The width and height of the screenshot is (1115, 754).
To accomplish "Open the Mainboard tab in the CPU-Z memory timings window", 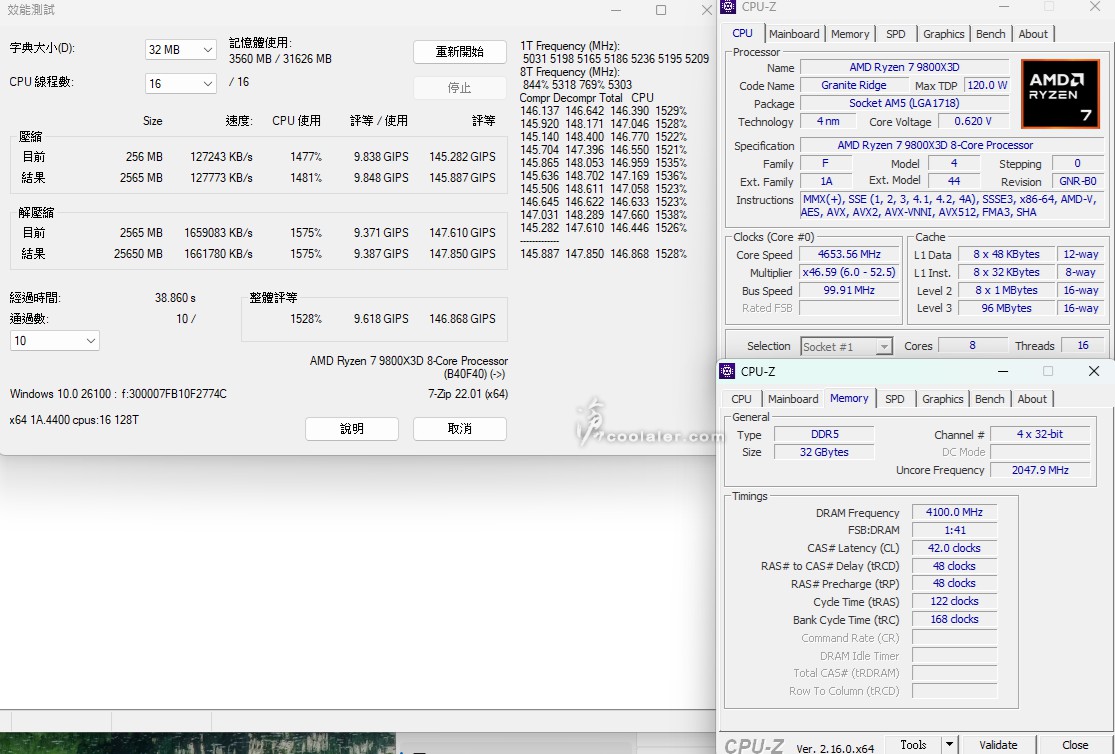I will point(793,399).
